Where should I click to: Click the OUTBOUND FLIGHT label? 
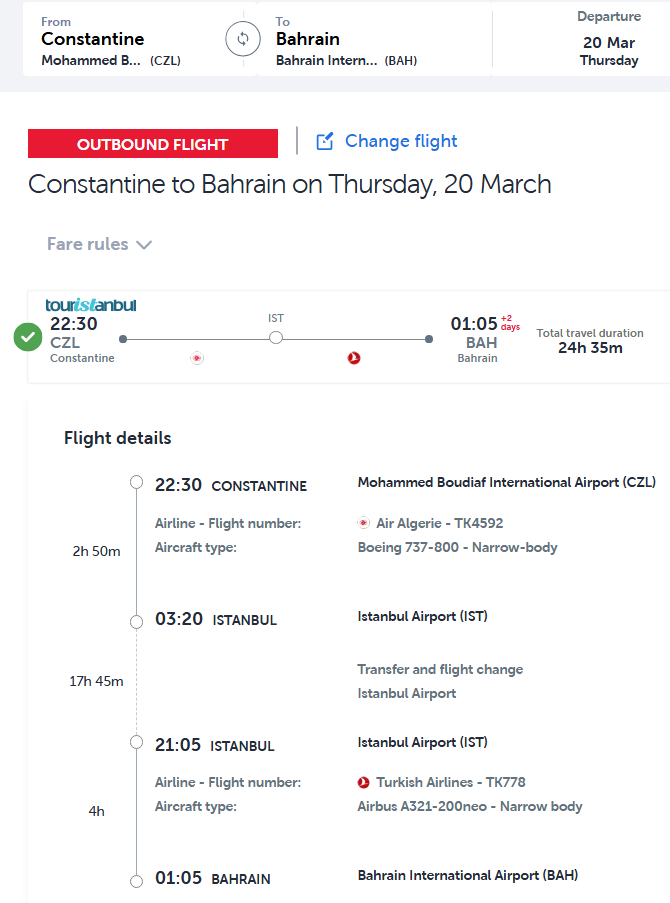tap(153, 144)
